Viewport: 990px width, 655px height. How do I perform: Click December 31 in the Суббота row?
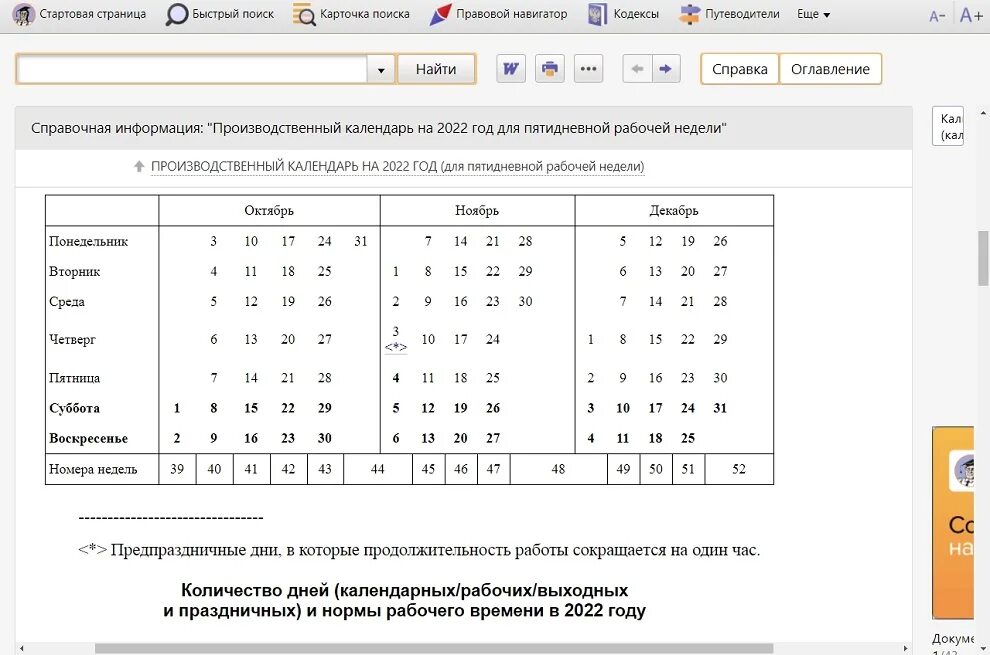coord(720,408)
